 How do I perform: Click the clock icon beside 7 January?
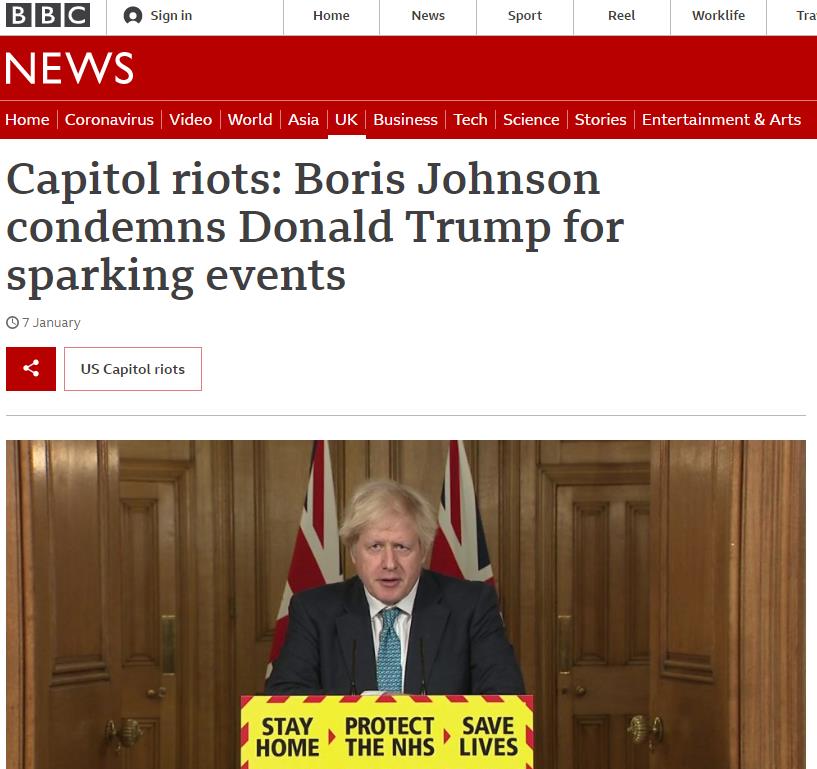click(13, 323)
